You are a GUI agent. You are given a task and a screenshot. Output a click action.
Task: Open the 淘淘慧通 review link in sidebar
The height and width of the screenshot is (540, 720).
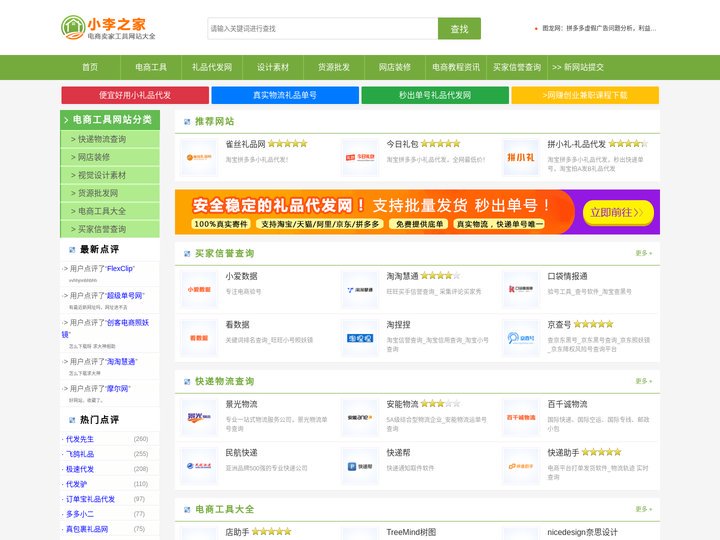[x=122, y=362]
